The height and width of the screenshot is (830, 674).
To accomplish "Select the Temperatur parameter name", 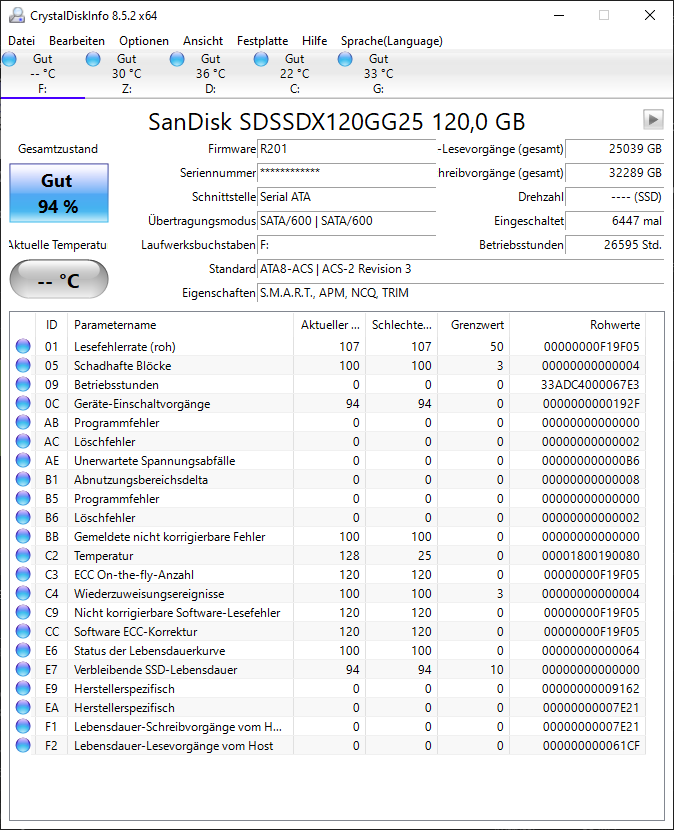I will 103,556.
